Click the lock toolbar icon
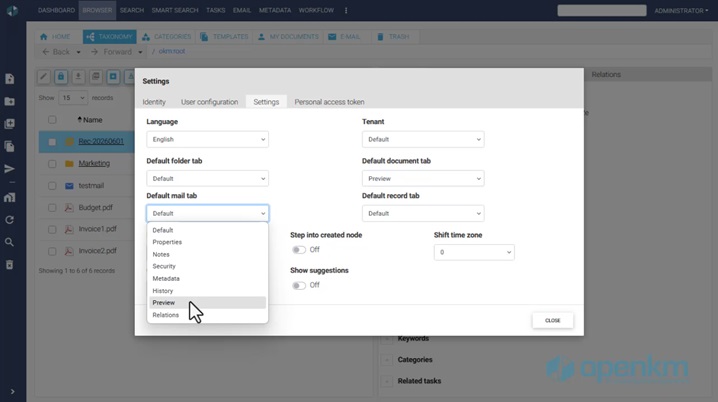Viewport: 718px width, 402px height. (x=61, y=76)
